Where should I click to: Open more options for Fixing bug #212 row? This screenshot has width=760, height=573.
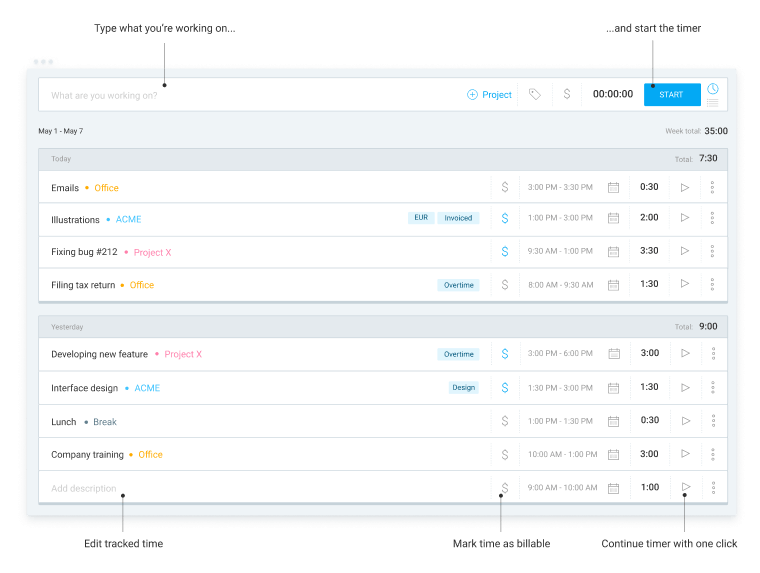712,251
